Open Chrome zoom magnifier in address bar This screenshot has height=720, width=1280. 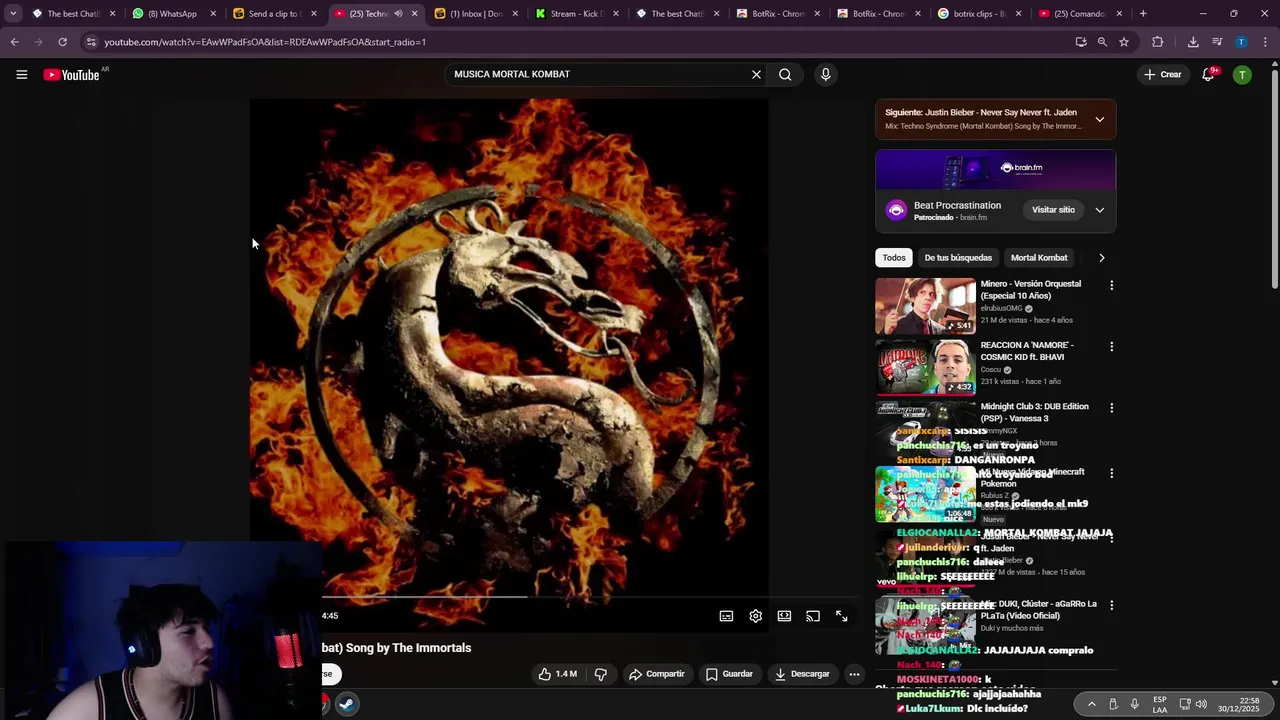[x=1102, y=42]
